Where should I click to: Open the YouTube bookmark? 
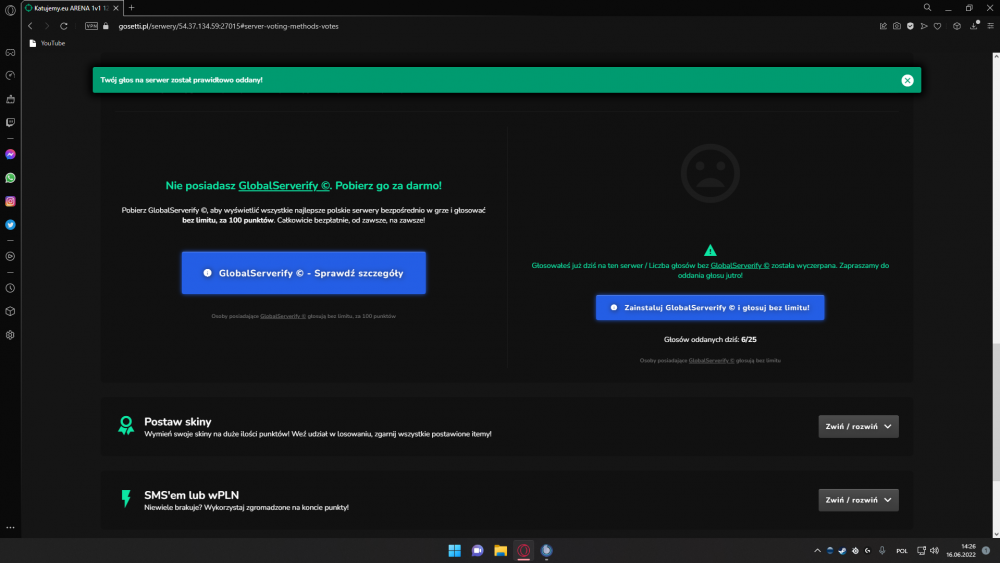[x=47, y=43]
